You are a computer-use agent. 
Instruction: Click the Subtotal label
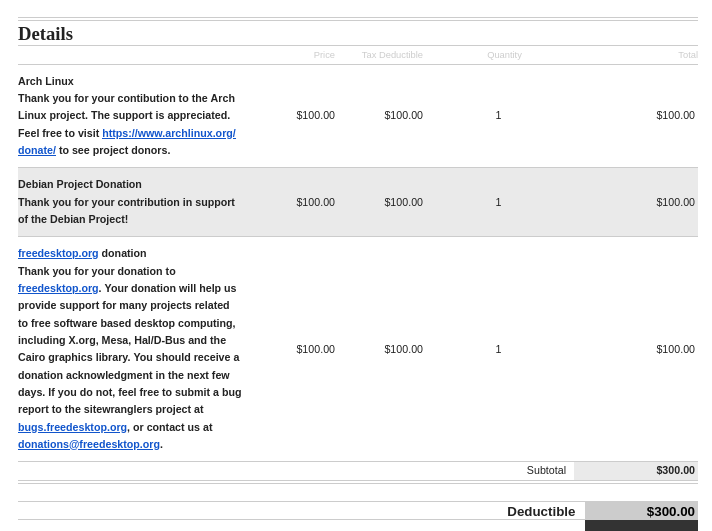click(546, 471)
